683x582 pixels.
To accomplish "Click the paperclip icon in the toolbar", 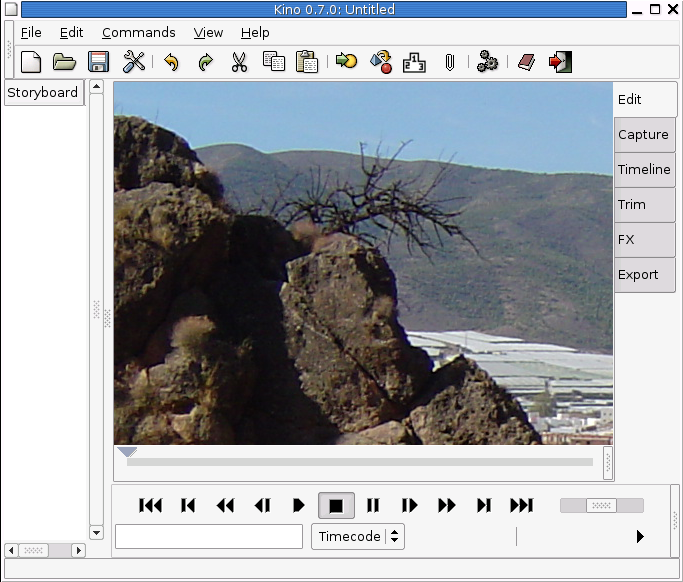I will pyautogui.click(x=450, y=63).
